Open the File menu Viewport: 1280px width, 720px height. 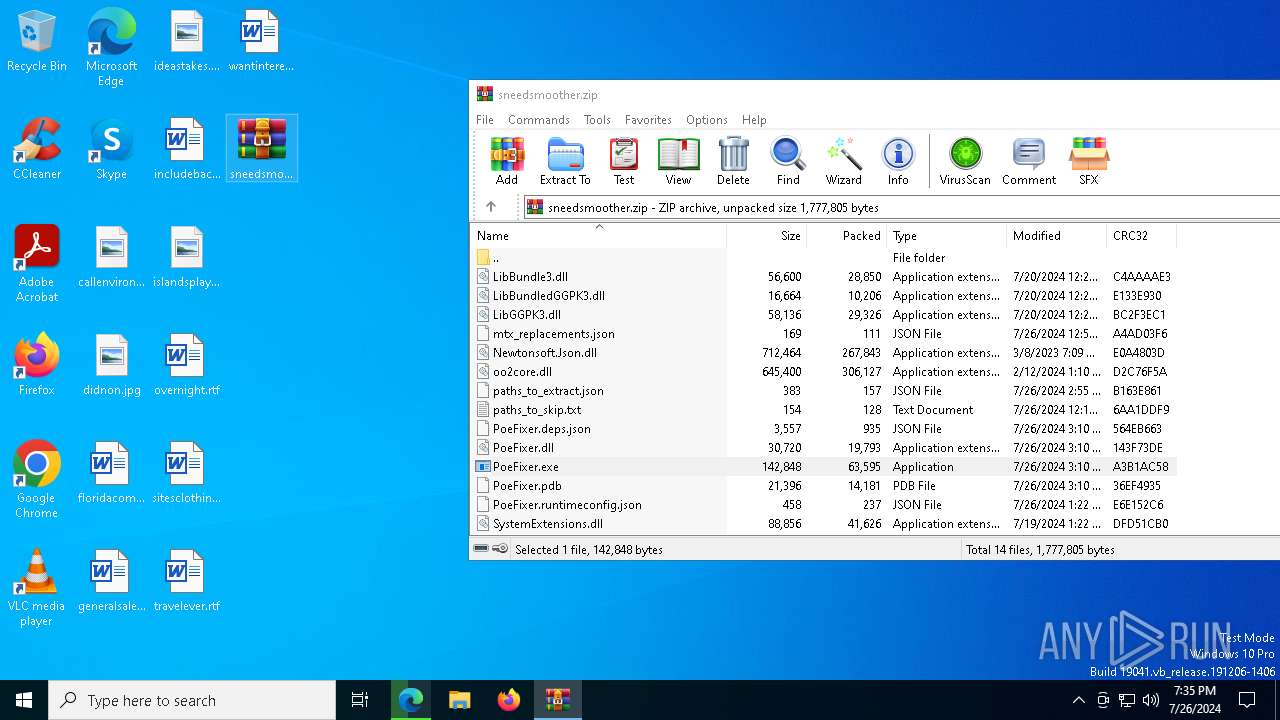coord(485,120)
